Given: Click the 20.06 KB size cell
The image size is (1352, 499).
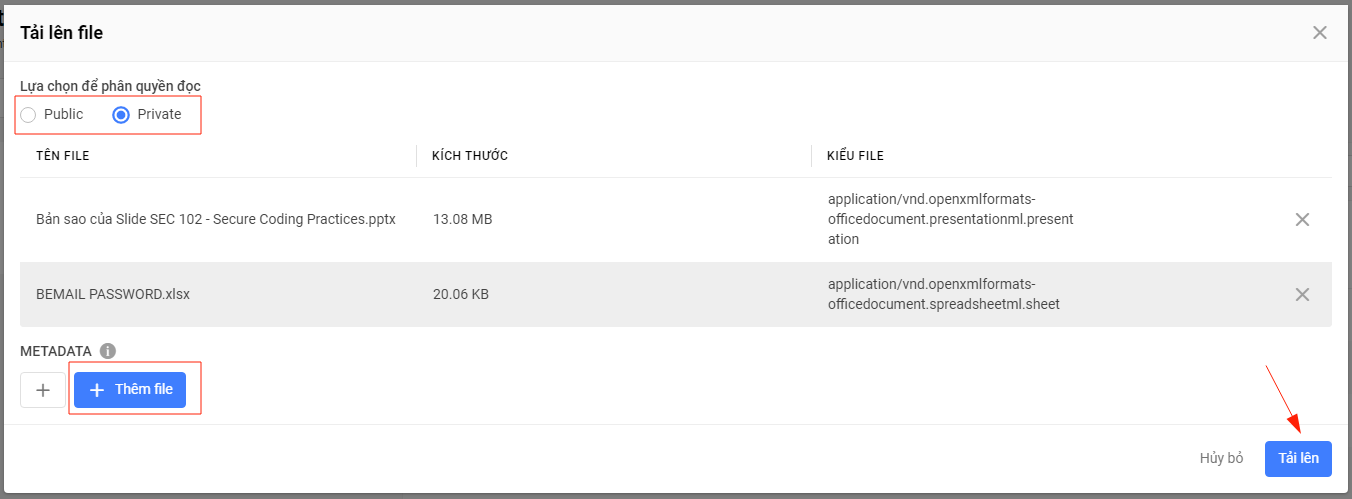Looking at the screenshot, I should [x=461, y=295].
